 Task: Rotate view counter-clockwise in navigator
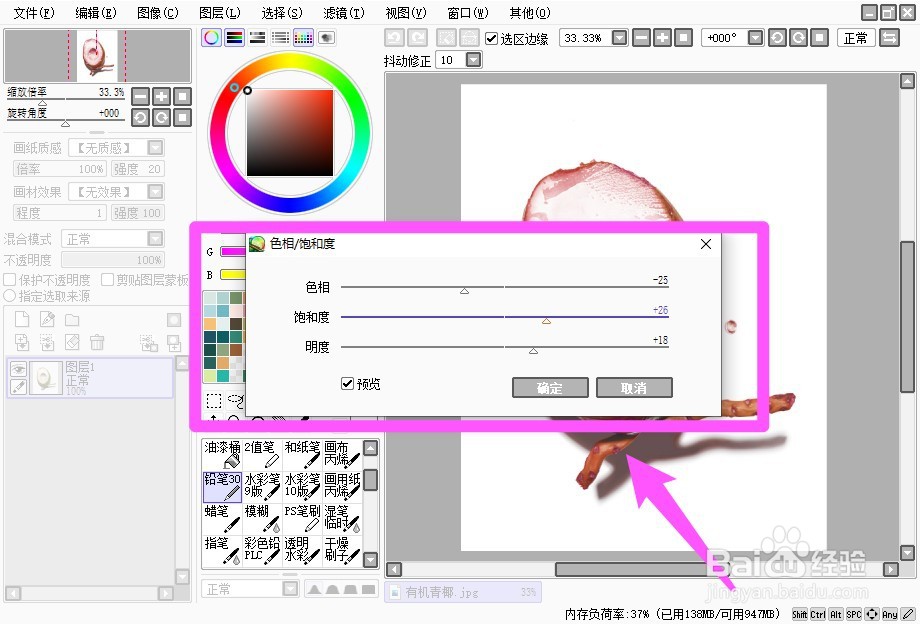[140, 117]
